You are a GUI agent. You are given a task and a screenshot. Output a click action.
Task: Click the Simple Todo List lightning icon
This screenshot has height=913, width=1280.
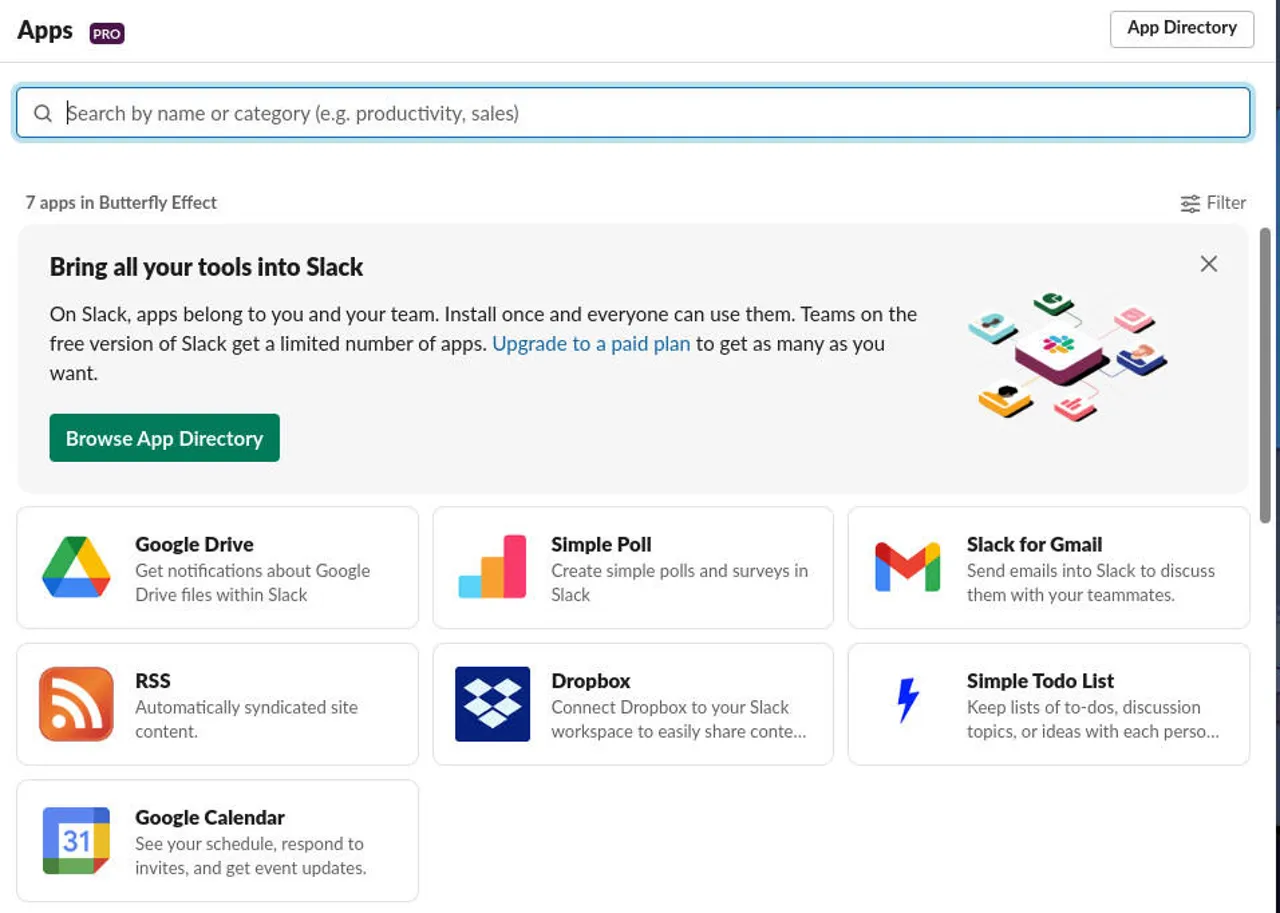[x=907, y=703]
